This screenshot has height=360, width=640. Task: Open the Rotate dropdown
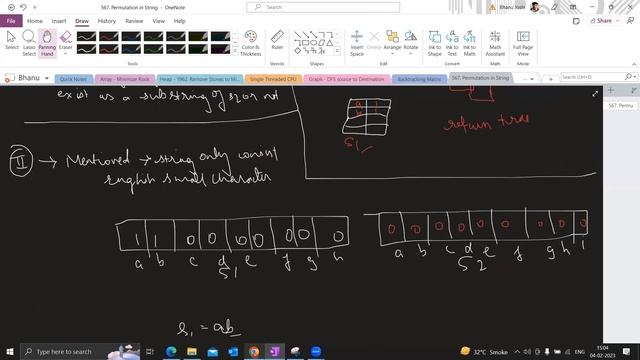(411, 43)
